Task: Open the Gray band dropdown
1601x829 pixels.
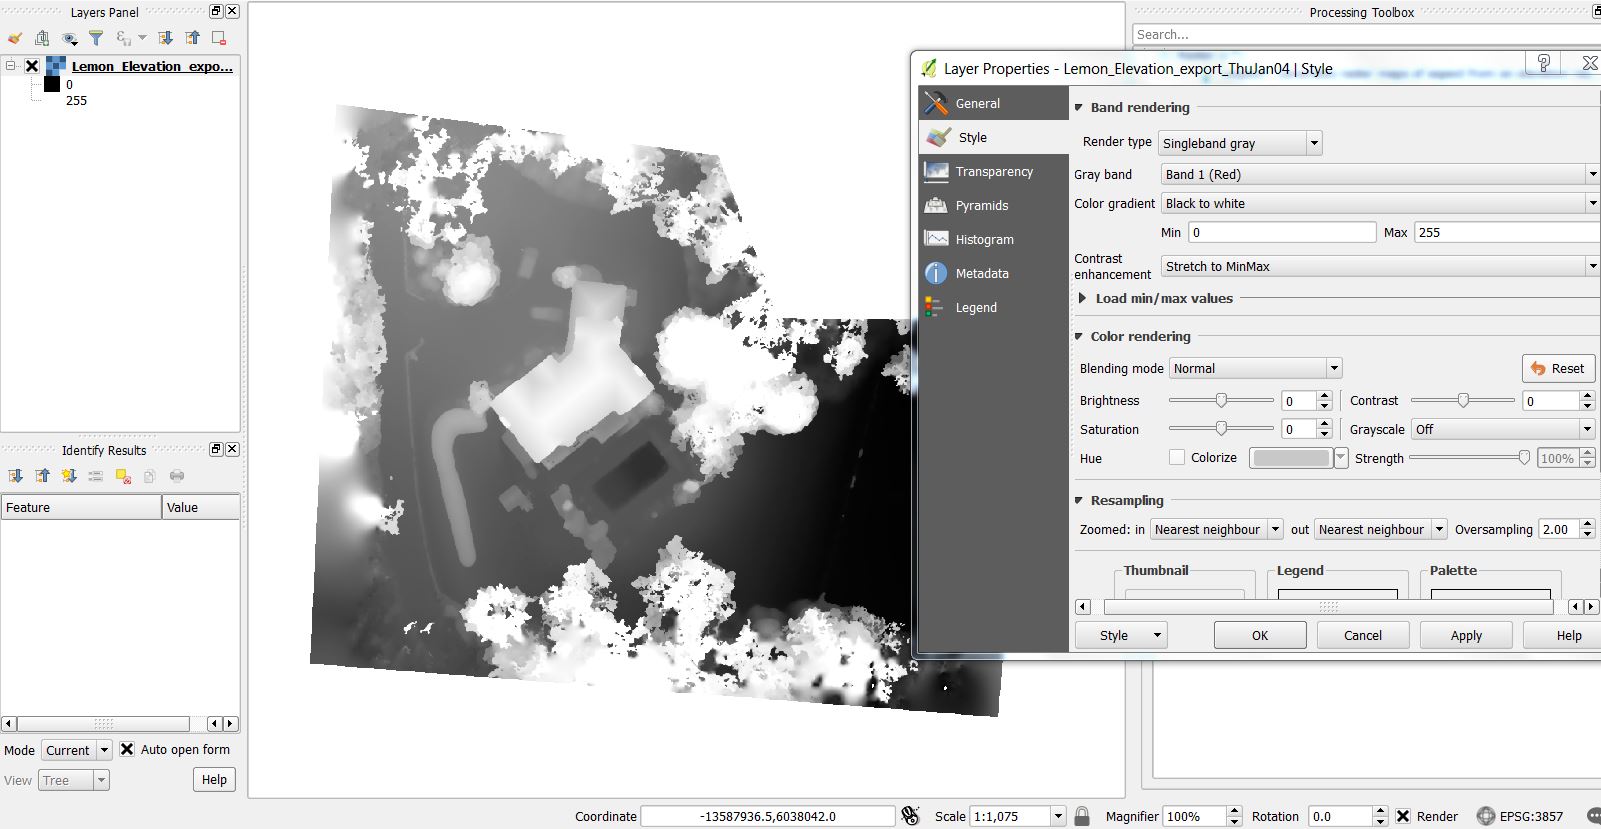Action: point(1380,174)
